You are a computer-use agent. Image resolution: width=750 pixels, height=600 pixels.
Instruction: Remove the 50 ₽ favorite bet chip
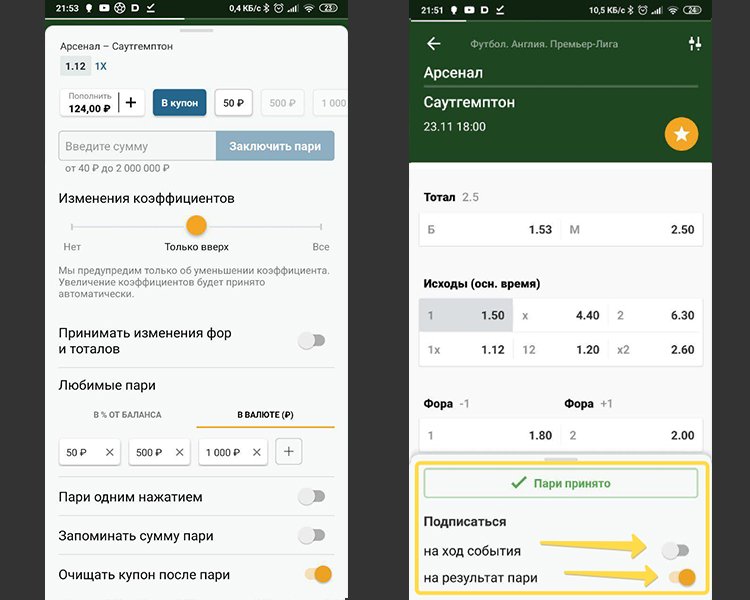110,452
